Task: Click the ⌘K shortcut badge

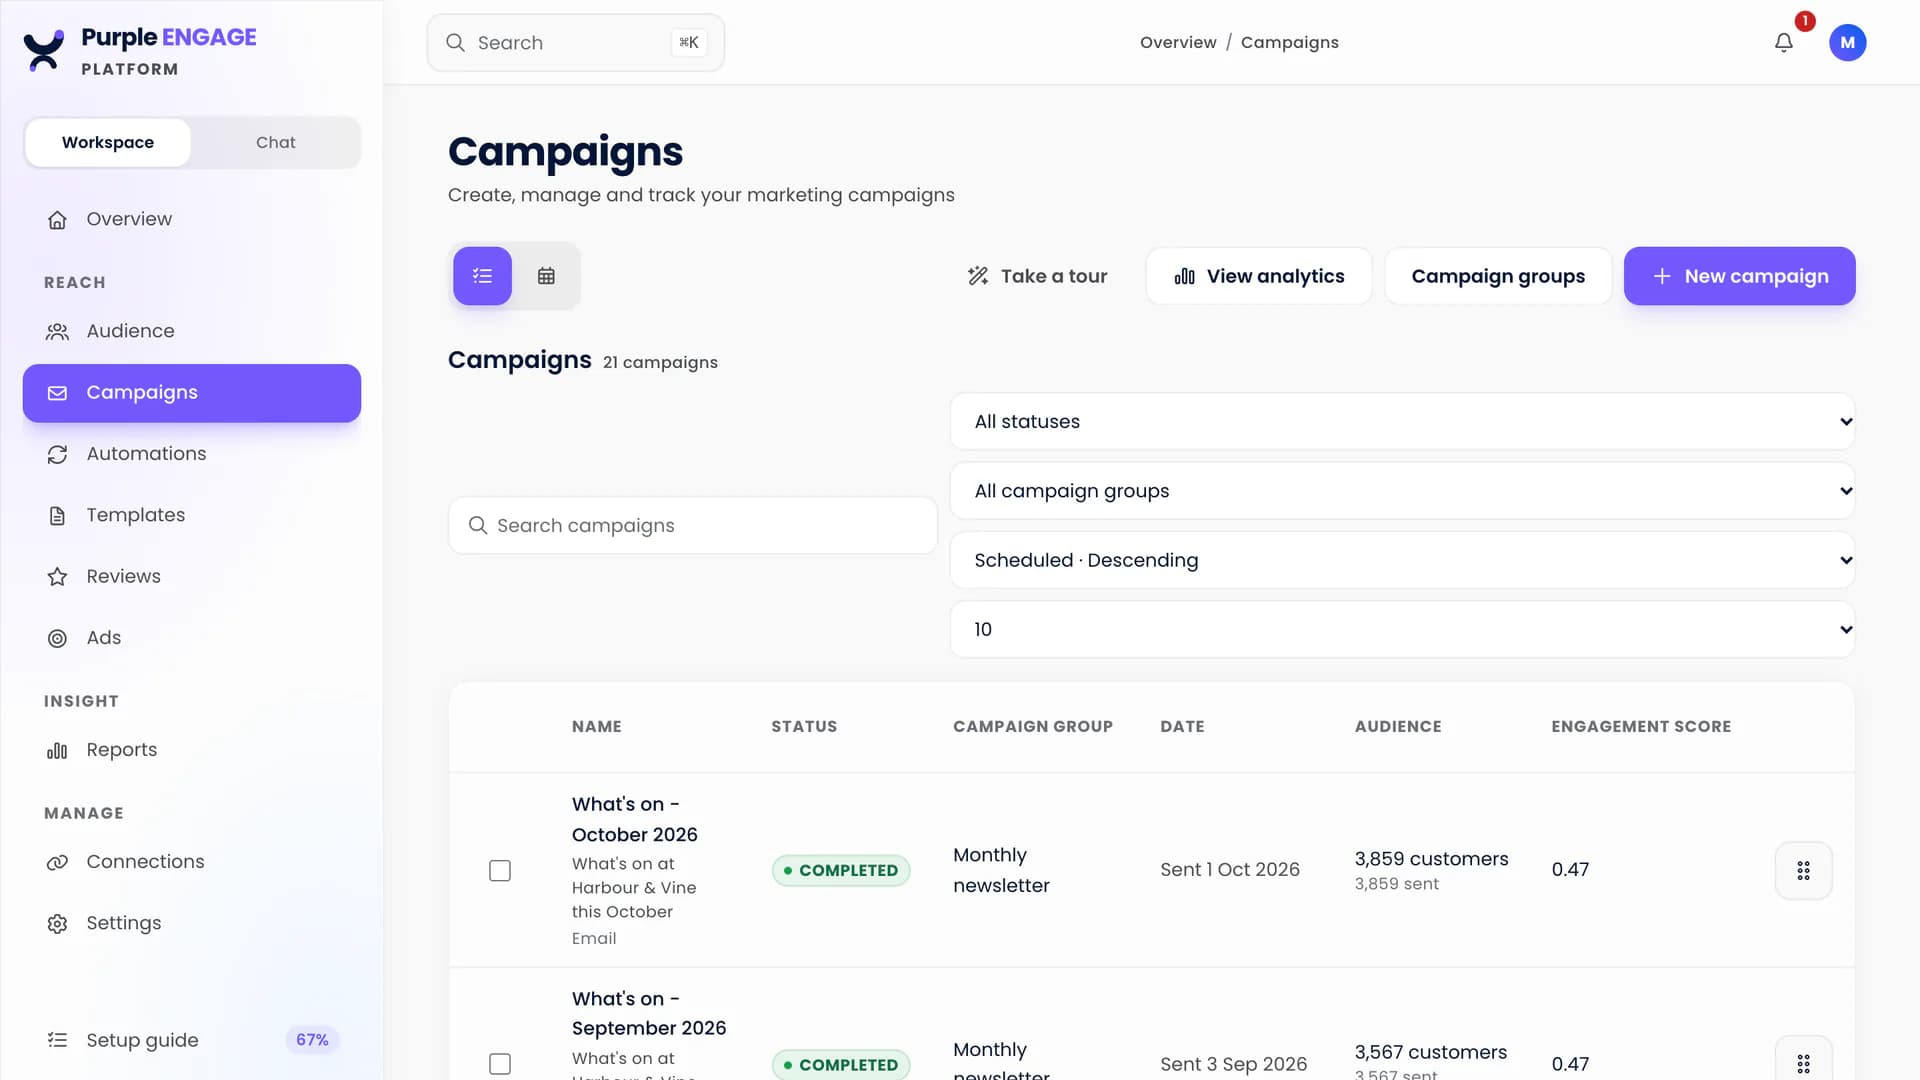Action: (x=688, y=42)
